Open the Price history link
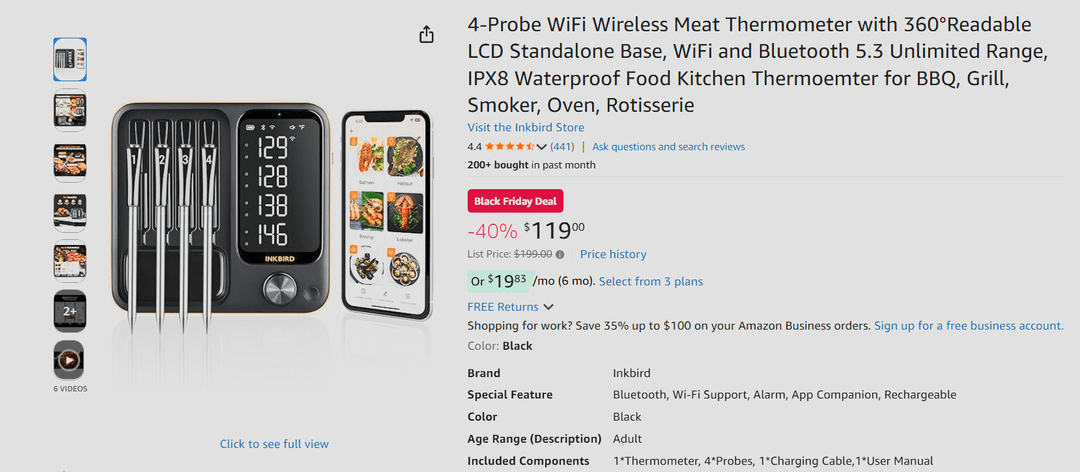The image size is (1080, 472). 613,255
